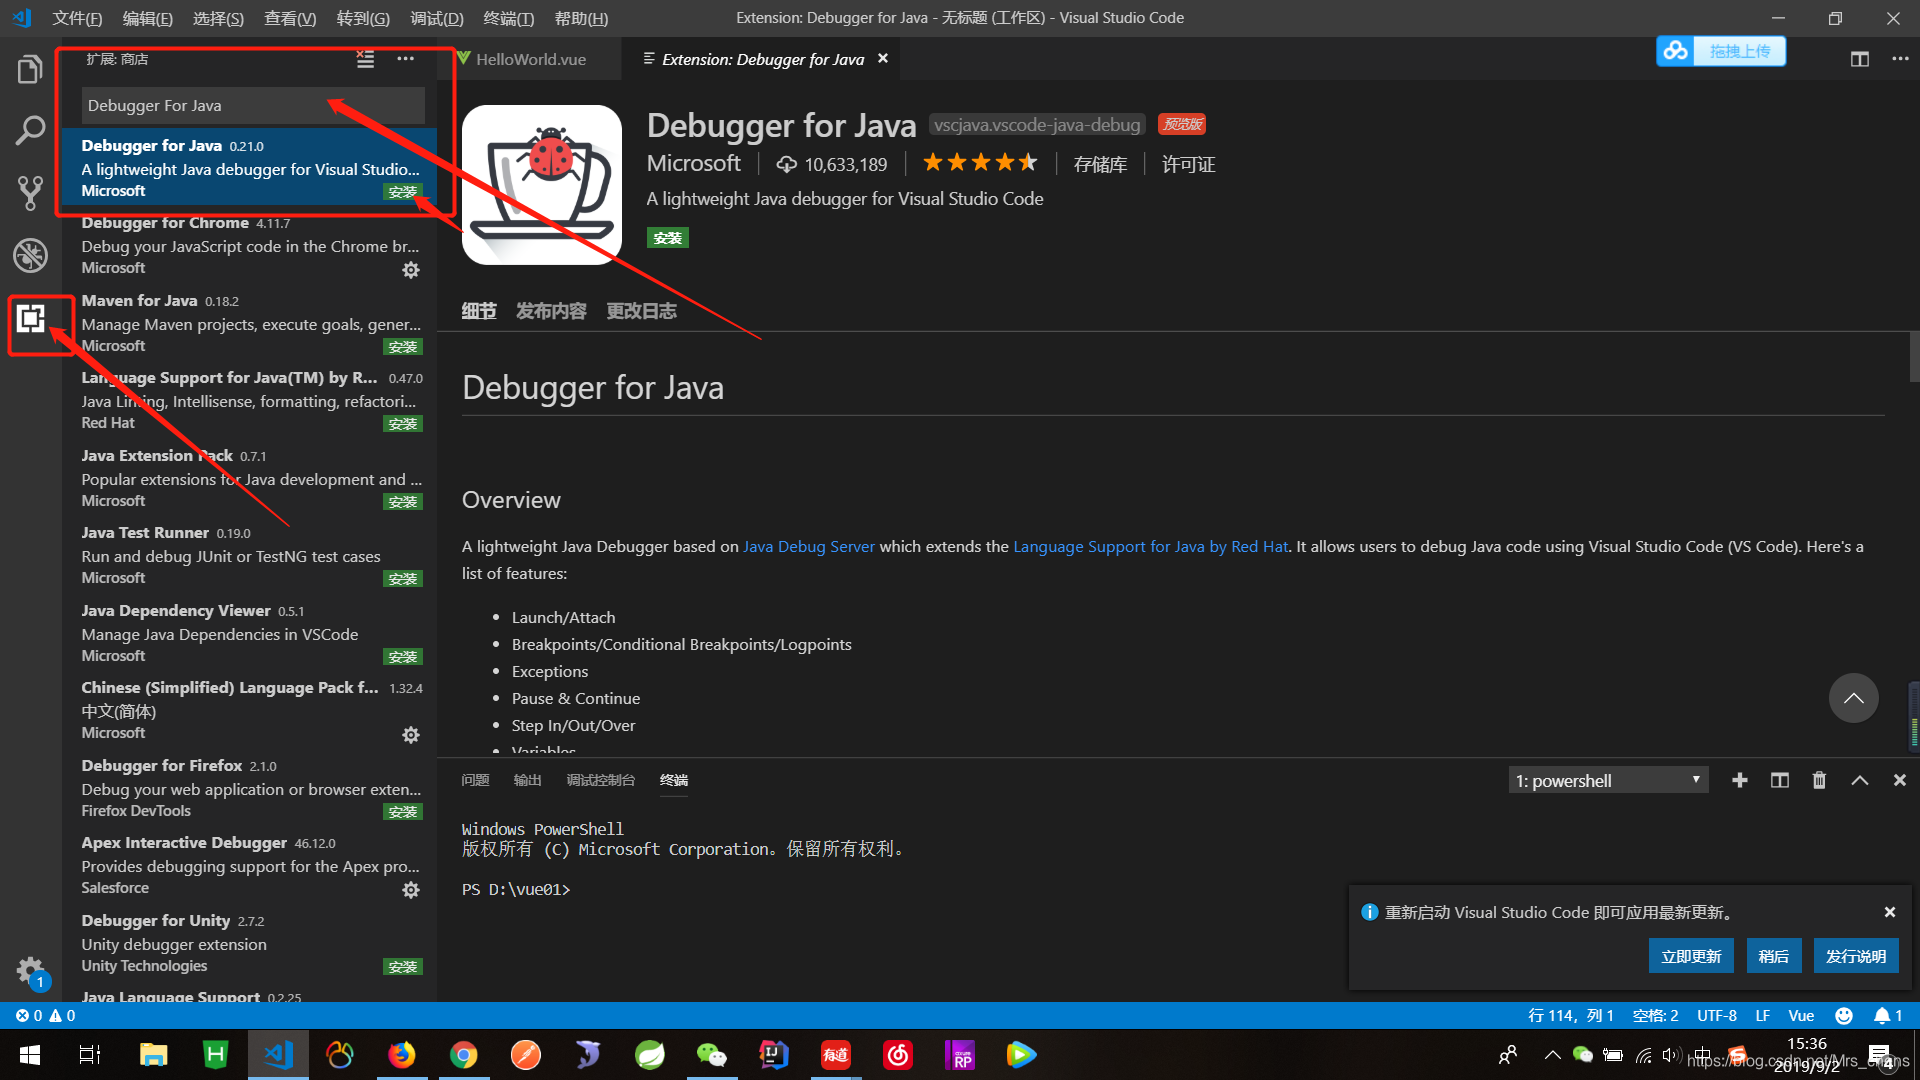The image size is (1920, 1080).
Task: Open the Explorer view in activity bar
Action: [x=30, y=70]
